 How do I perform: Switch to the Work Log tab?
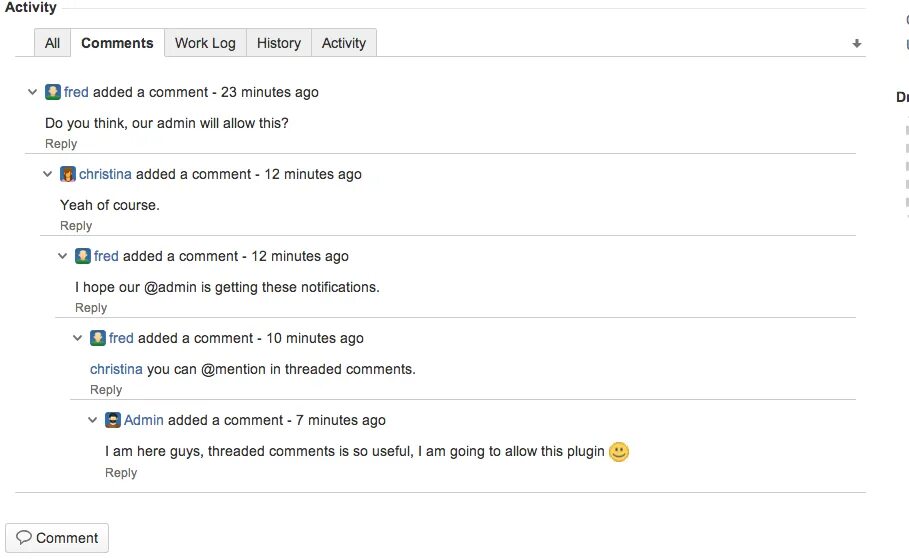205,43
